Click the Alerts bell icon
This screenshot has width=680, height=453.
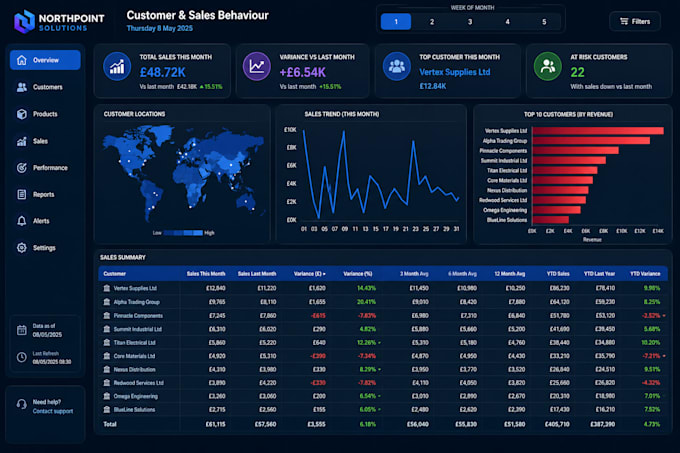[x=22, y=221]
